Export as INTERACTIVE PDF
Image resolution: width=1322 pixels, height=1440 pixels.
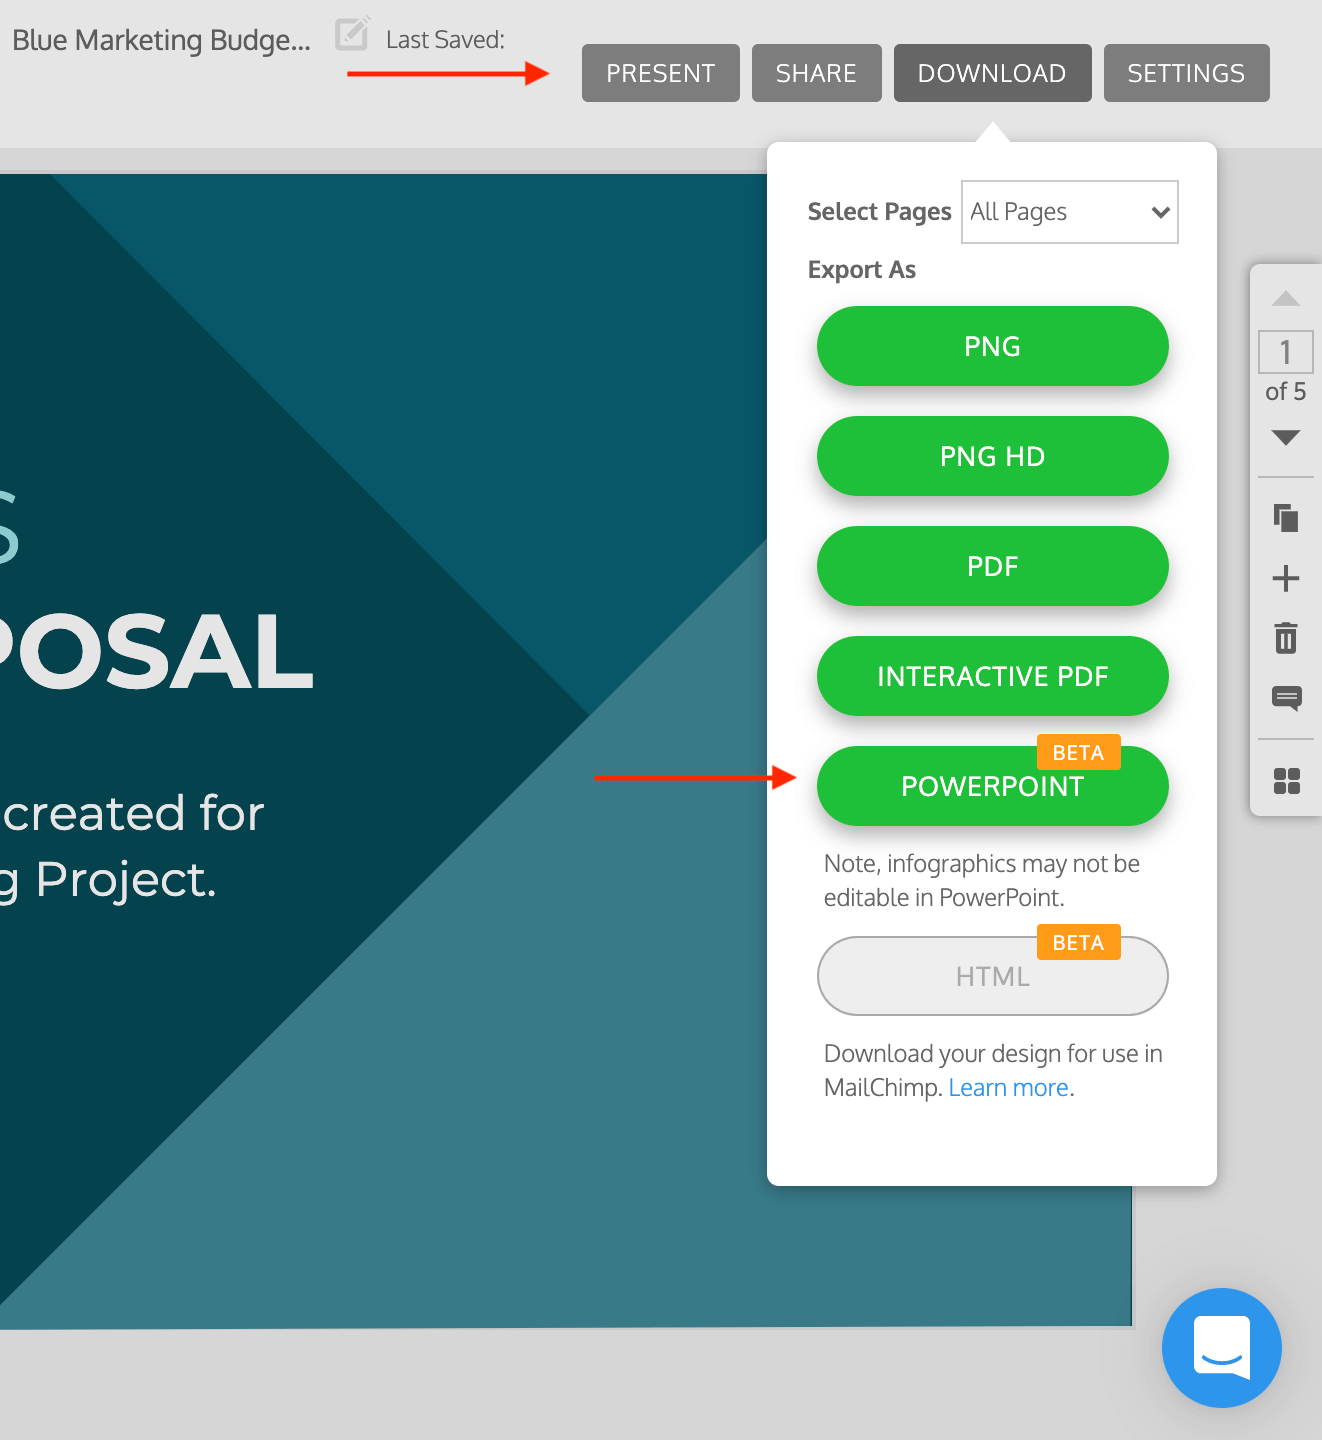click(x=993, y=676)
